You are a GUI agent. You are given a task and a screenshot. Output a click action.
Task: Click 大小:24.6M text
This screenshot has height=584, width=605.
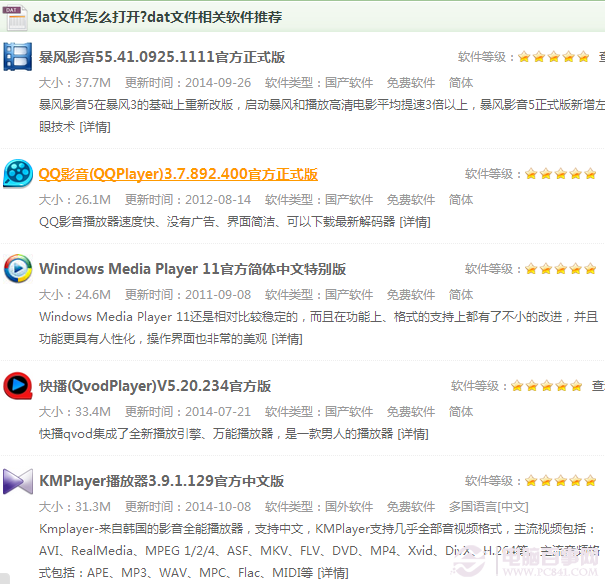(75, 295)
